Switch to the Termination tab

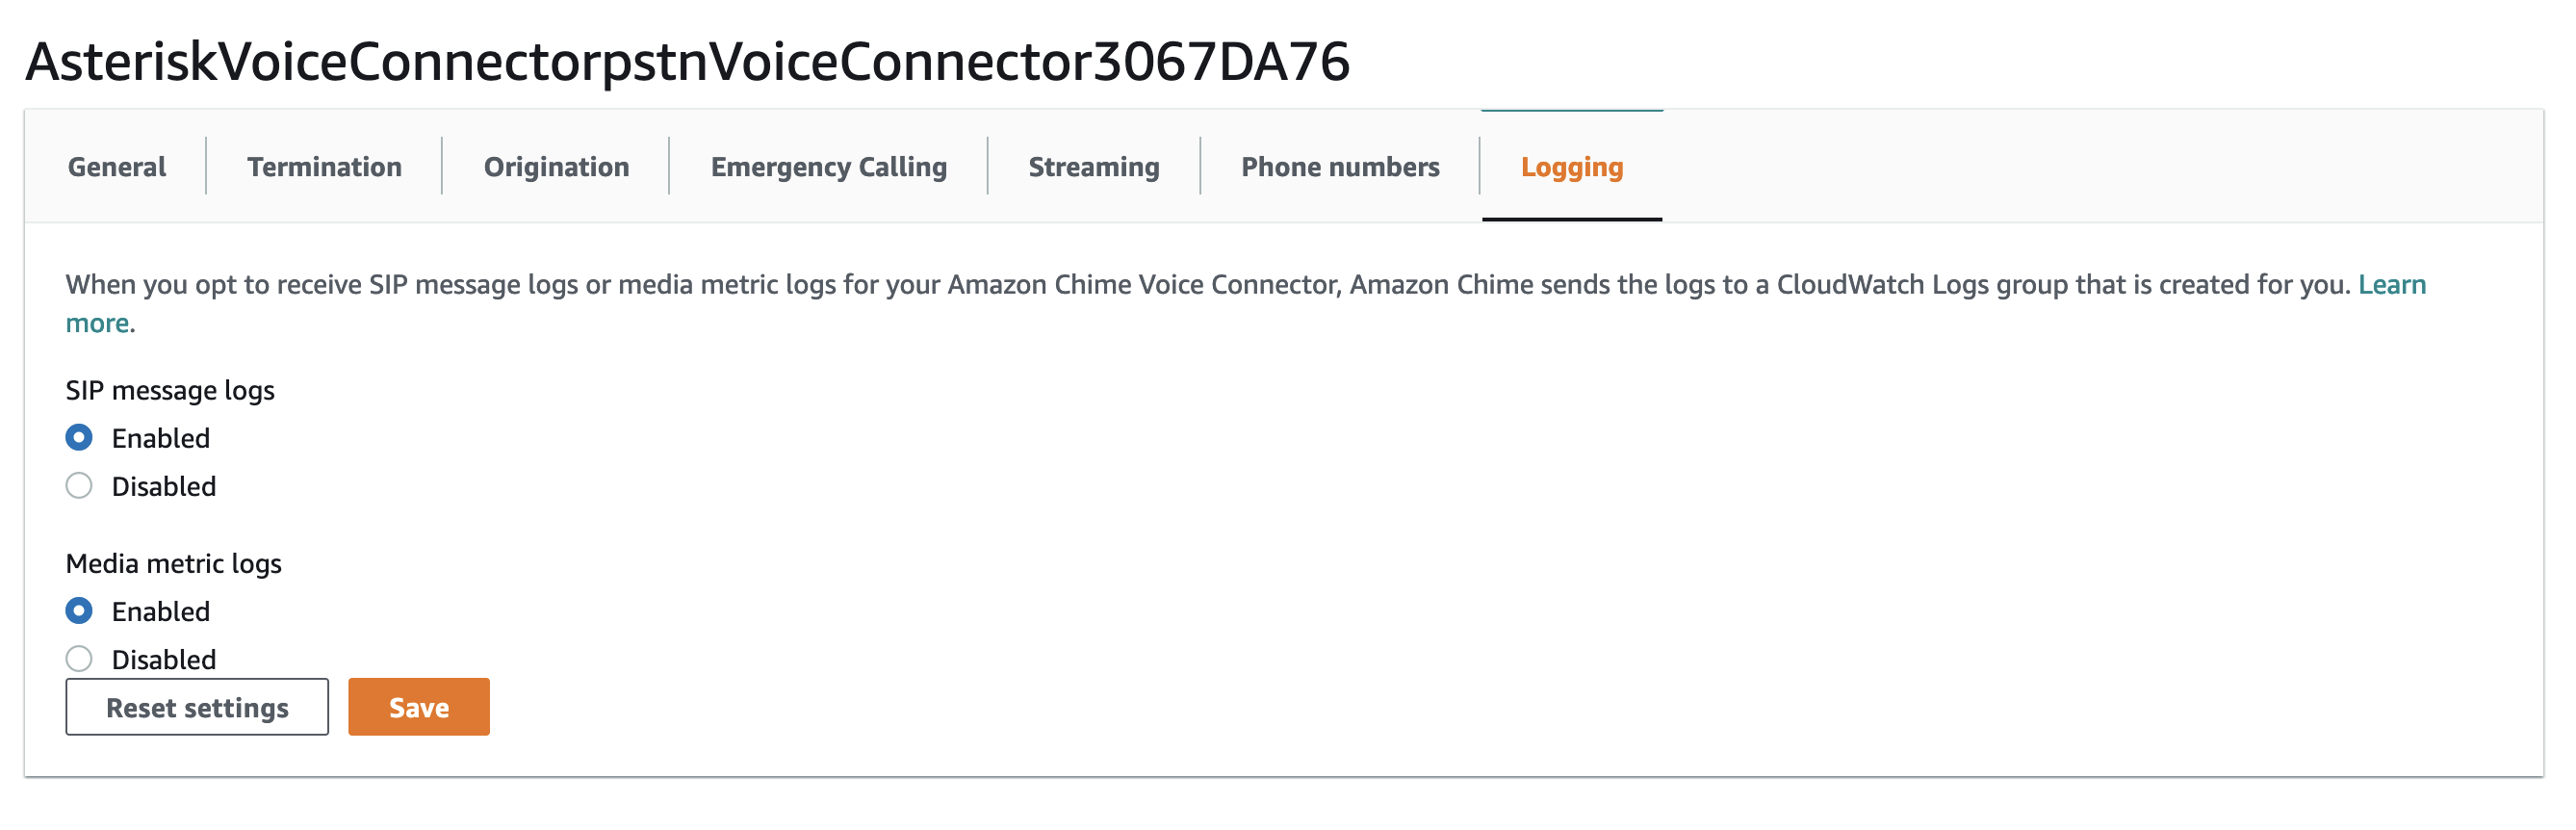tap(324, 167)
